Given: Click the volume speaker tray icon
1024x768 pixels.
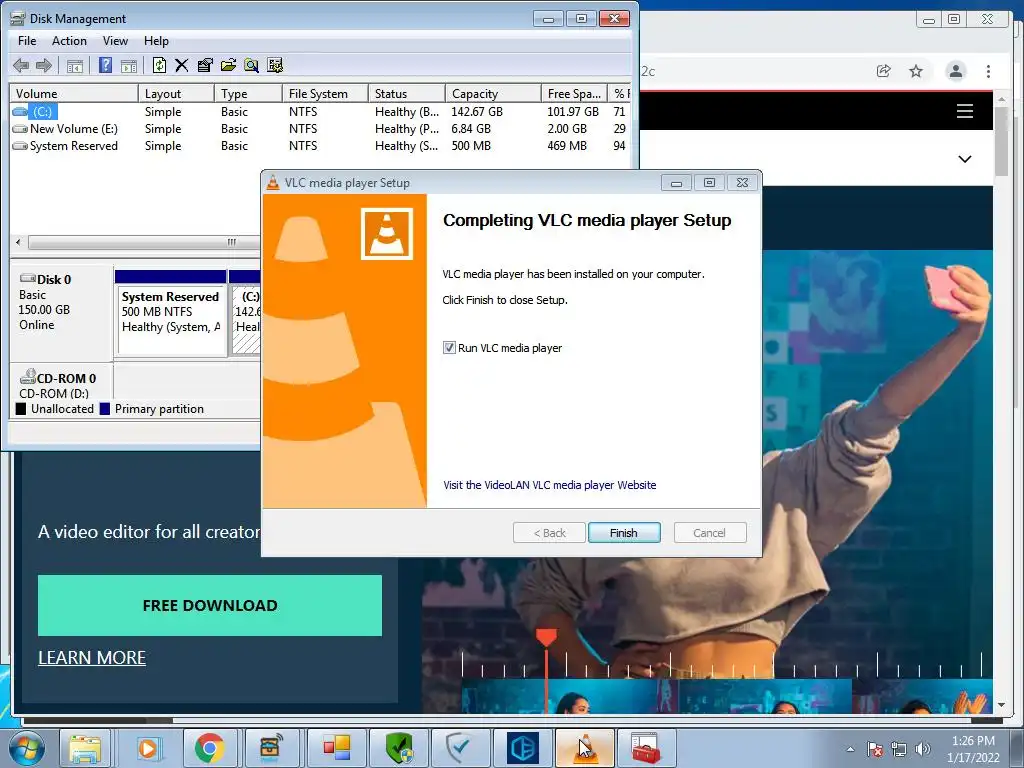Looking at the screenshot, I should 923,749.
